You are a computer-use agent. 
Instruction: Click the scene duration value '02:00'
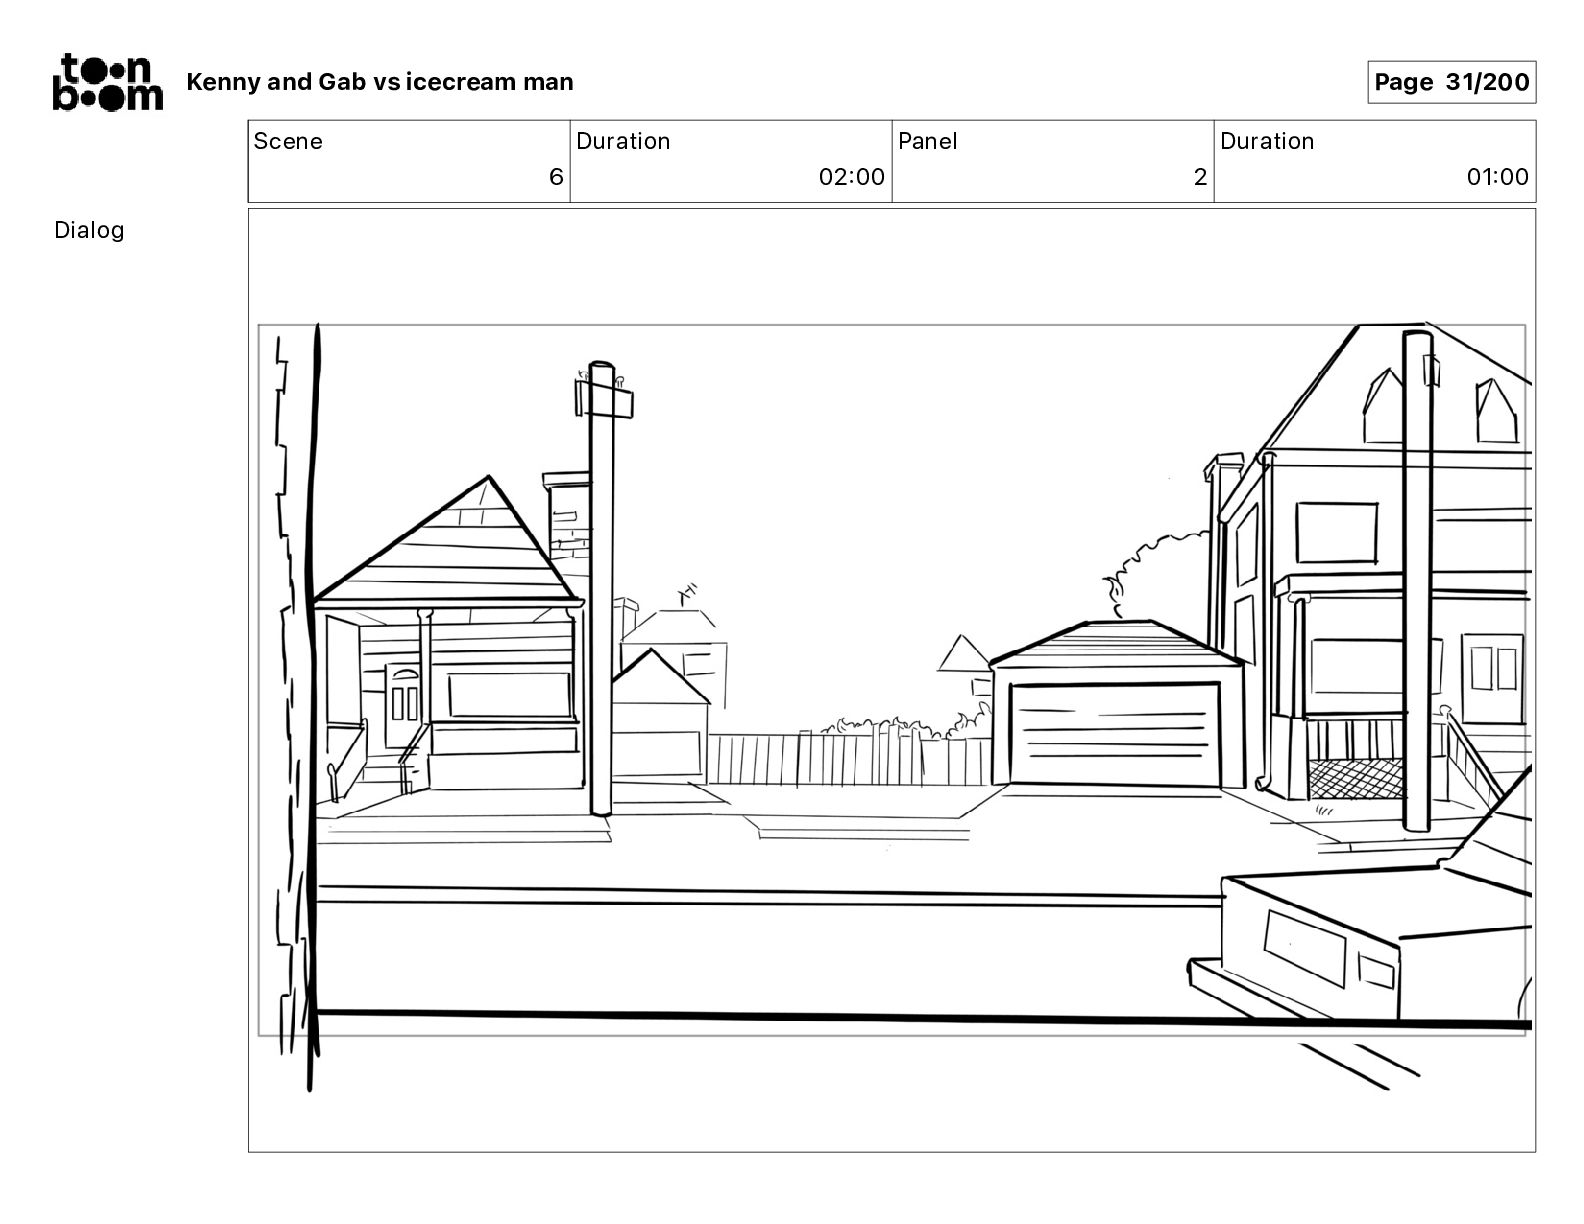pyautogui.click(x=851, y=177)
